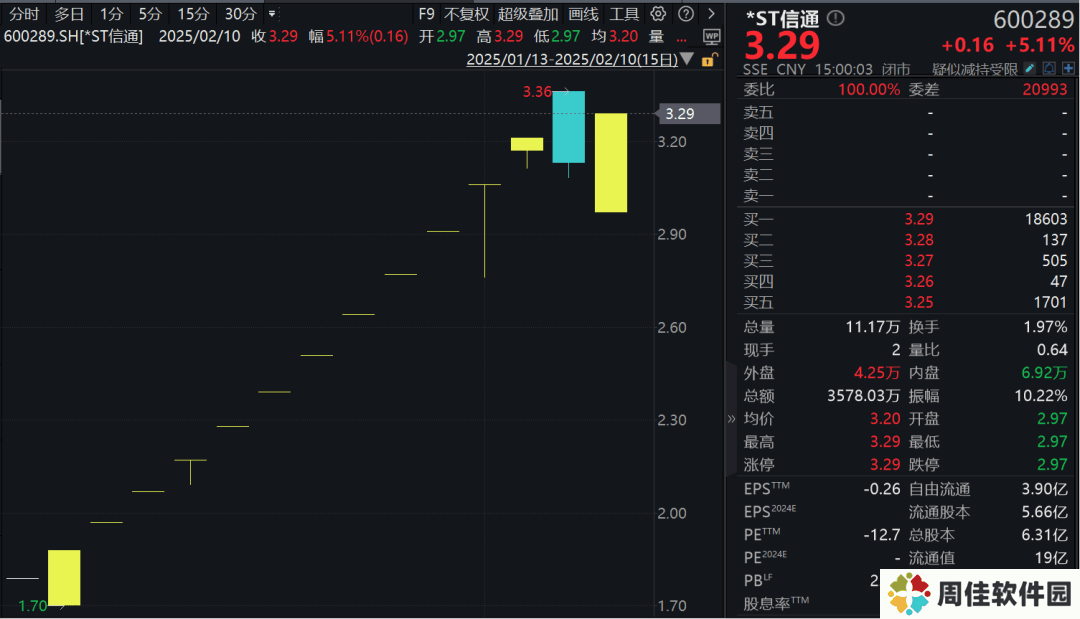Click 均价 value 3.20
Image resolution: width=1080 pixels, height=619 pixels.
(x=885, y=419)
